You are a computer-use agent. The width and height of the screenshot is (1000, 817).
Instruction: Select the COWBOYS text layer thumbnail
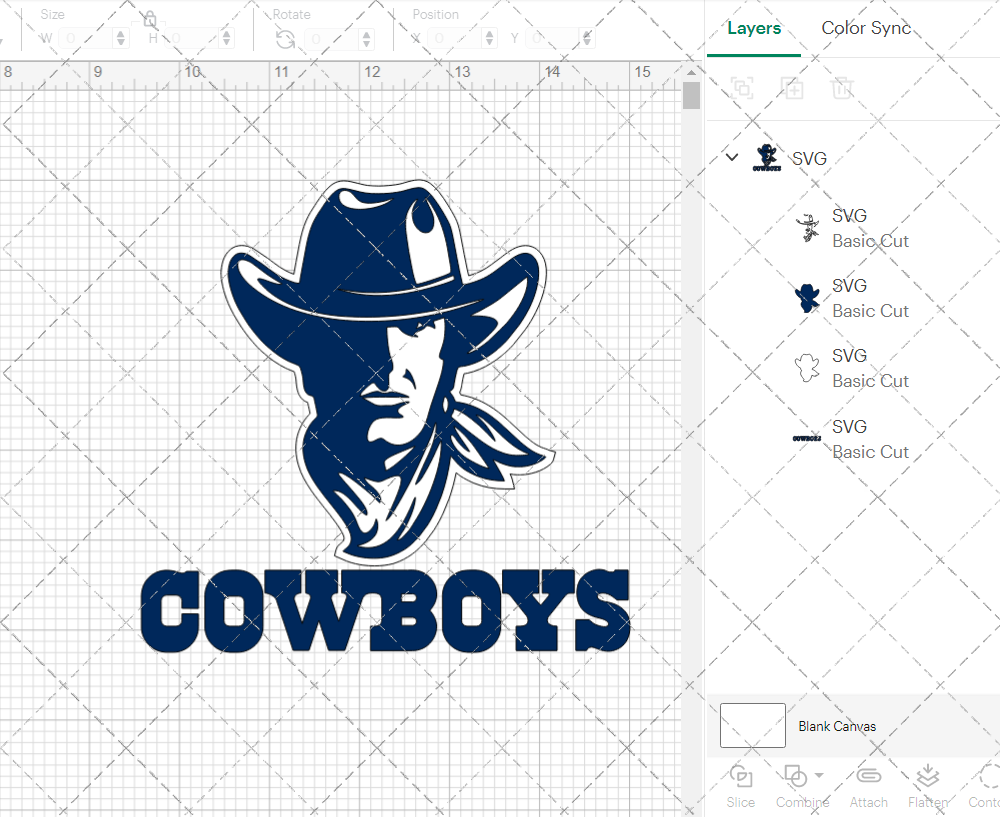tap(807, 438)
